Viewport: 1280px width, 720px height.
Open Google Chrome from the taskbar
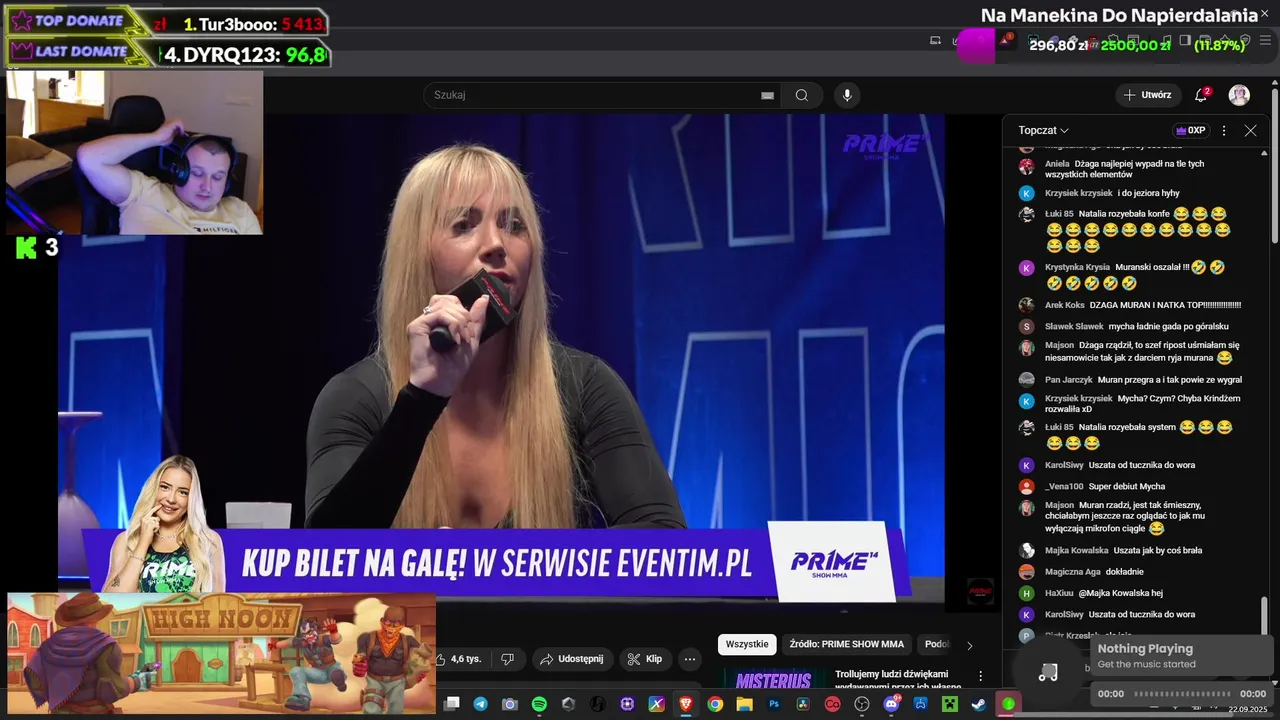tap(715, 704)
